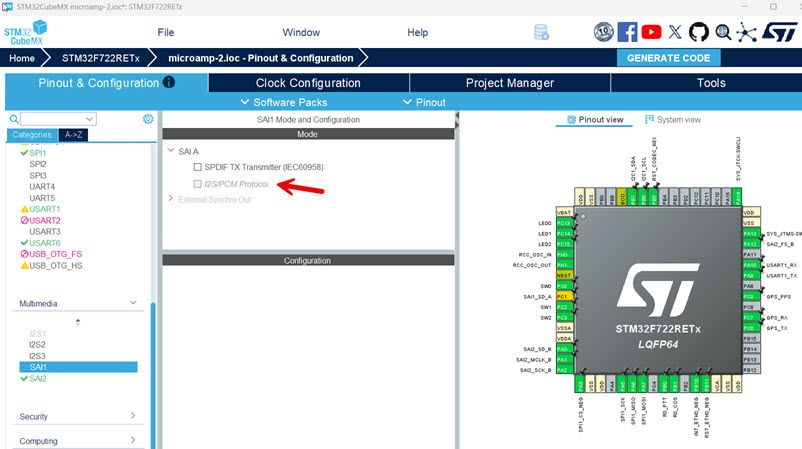Select the Pinout & Configuration tab
This screenshot has width=802, height=449.
tap(106, 83)
